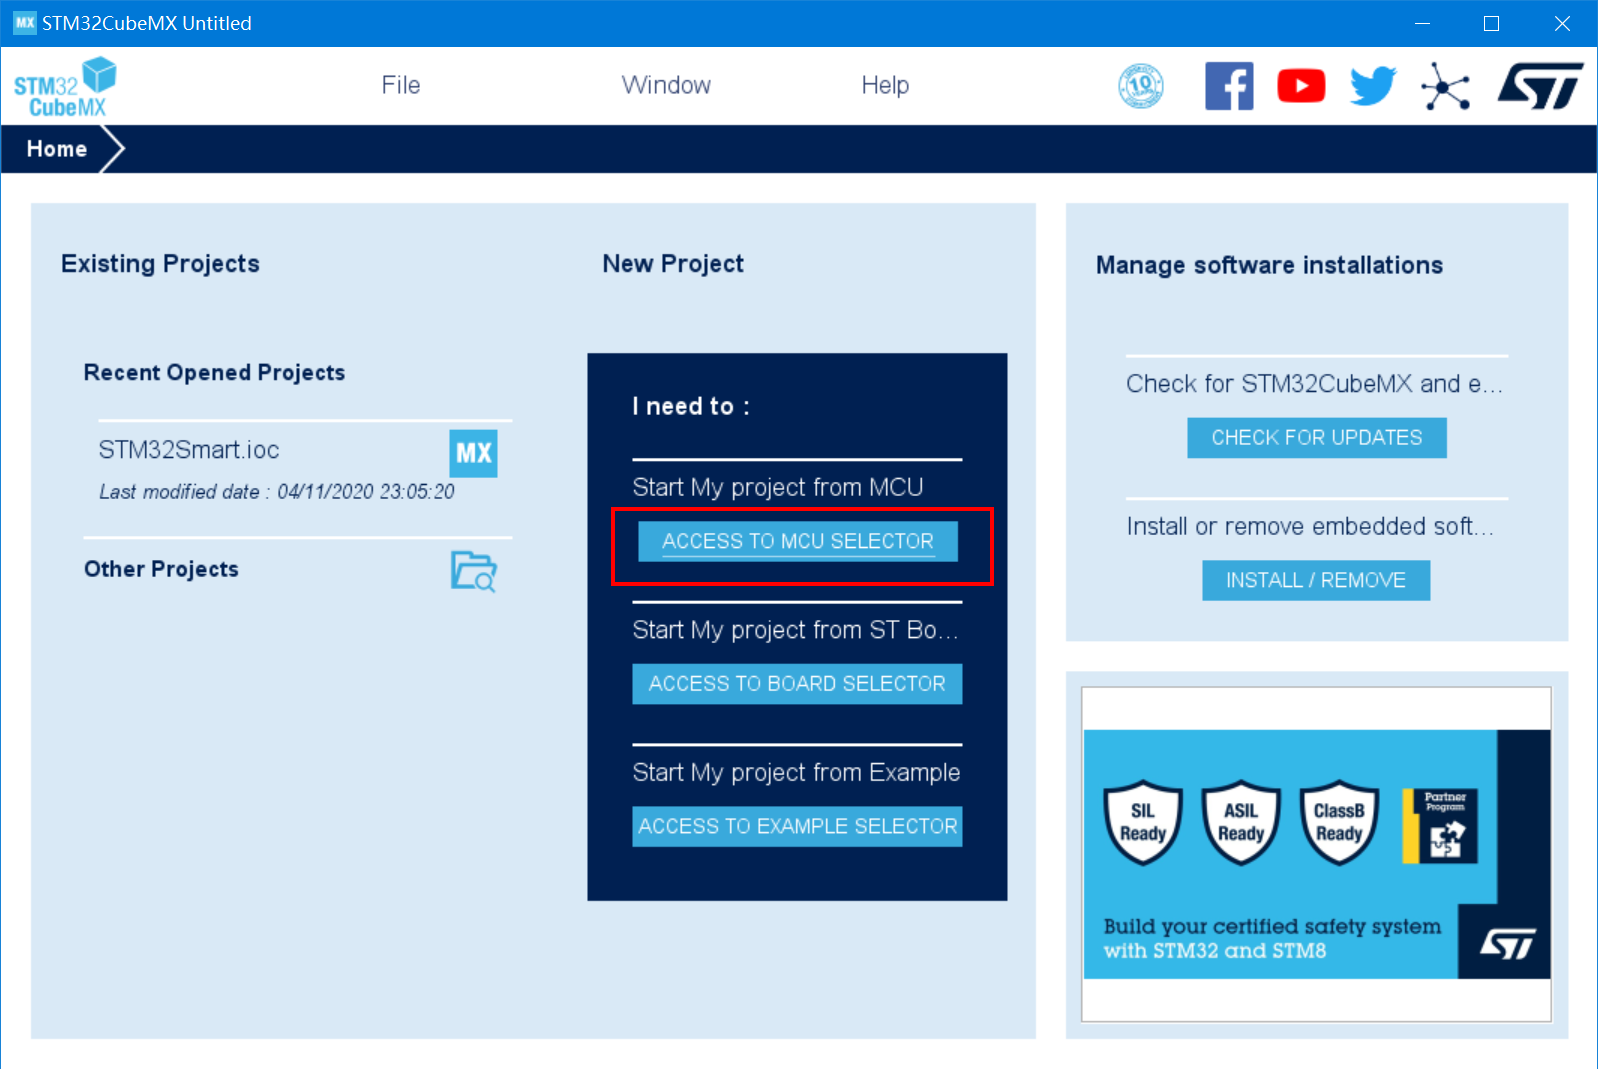This screenshot has height=1069, width=1598.
Task: Open the recent project STM32Smart.ioc
Action: pyautogui.click(x=189, y=450)
